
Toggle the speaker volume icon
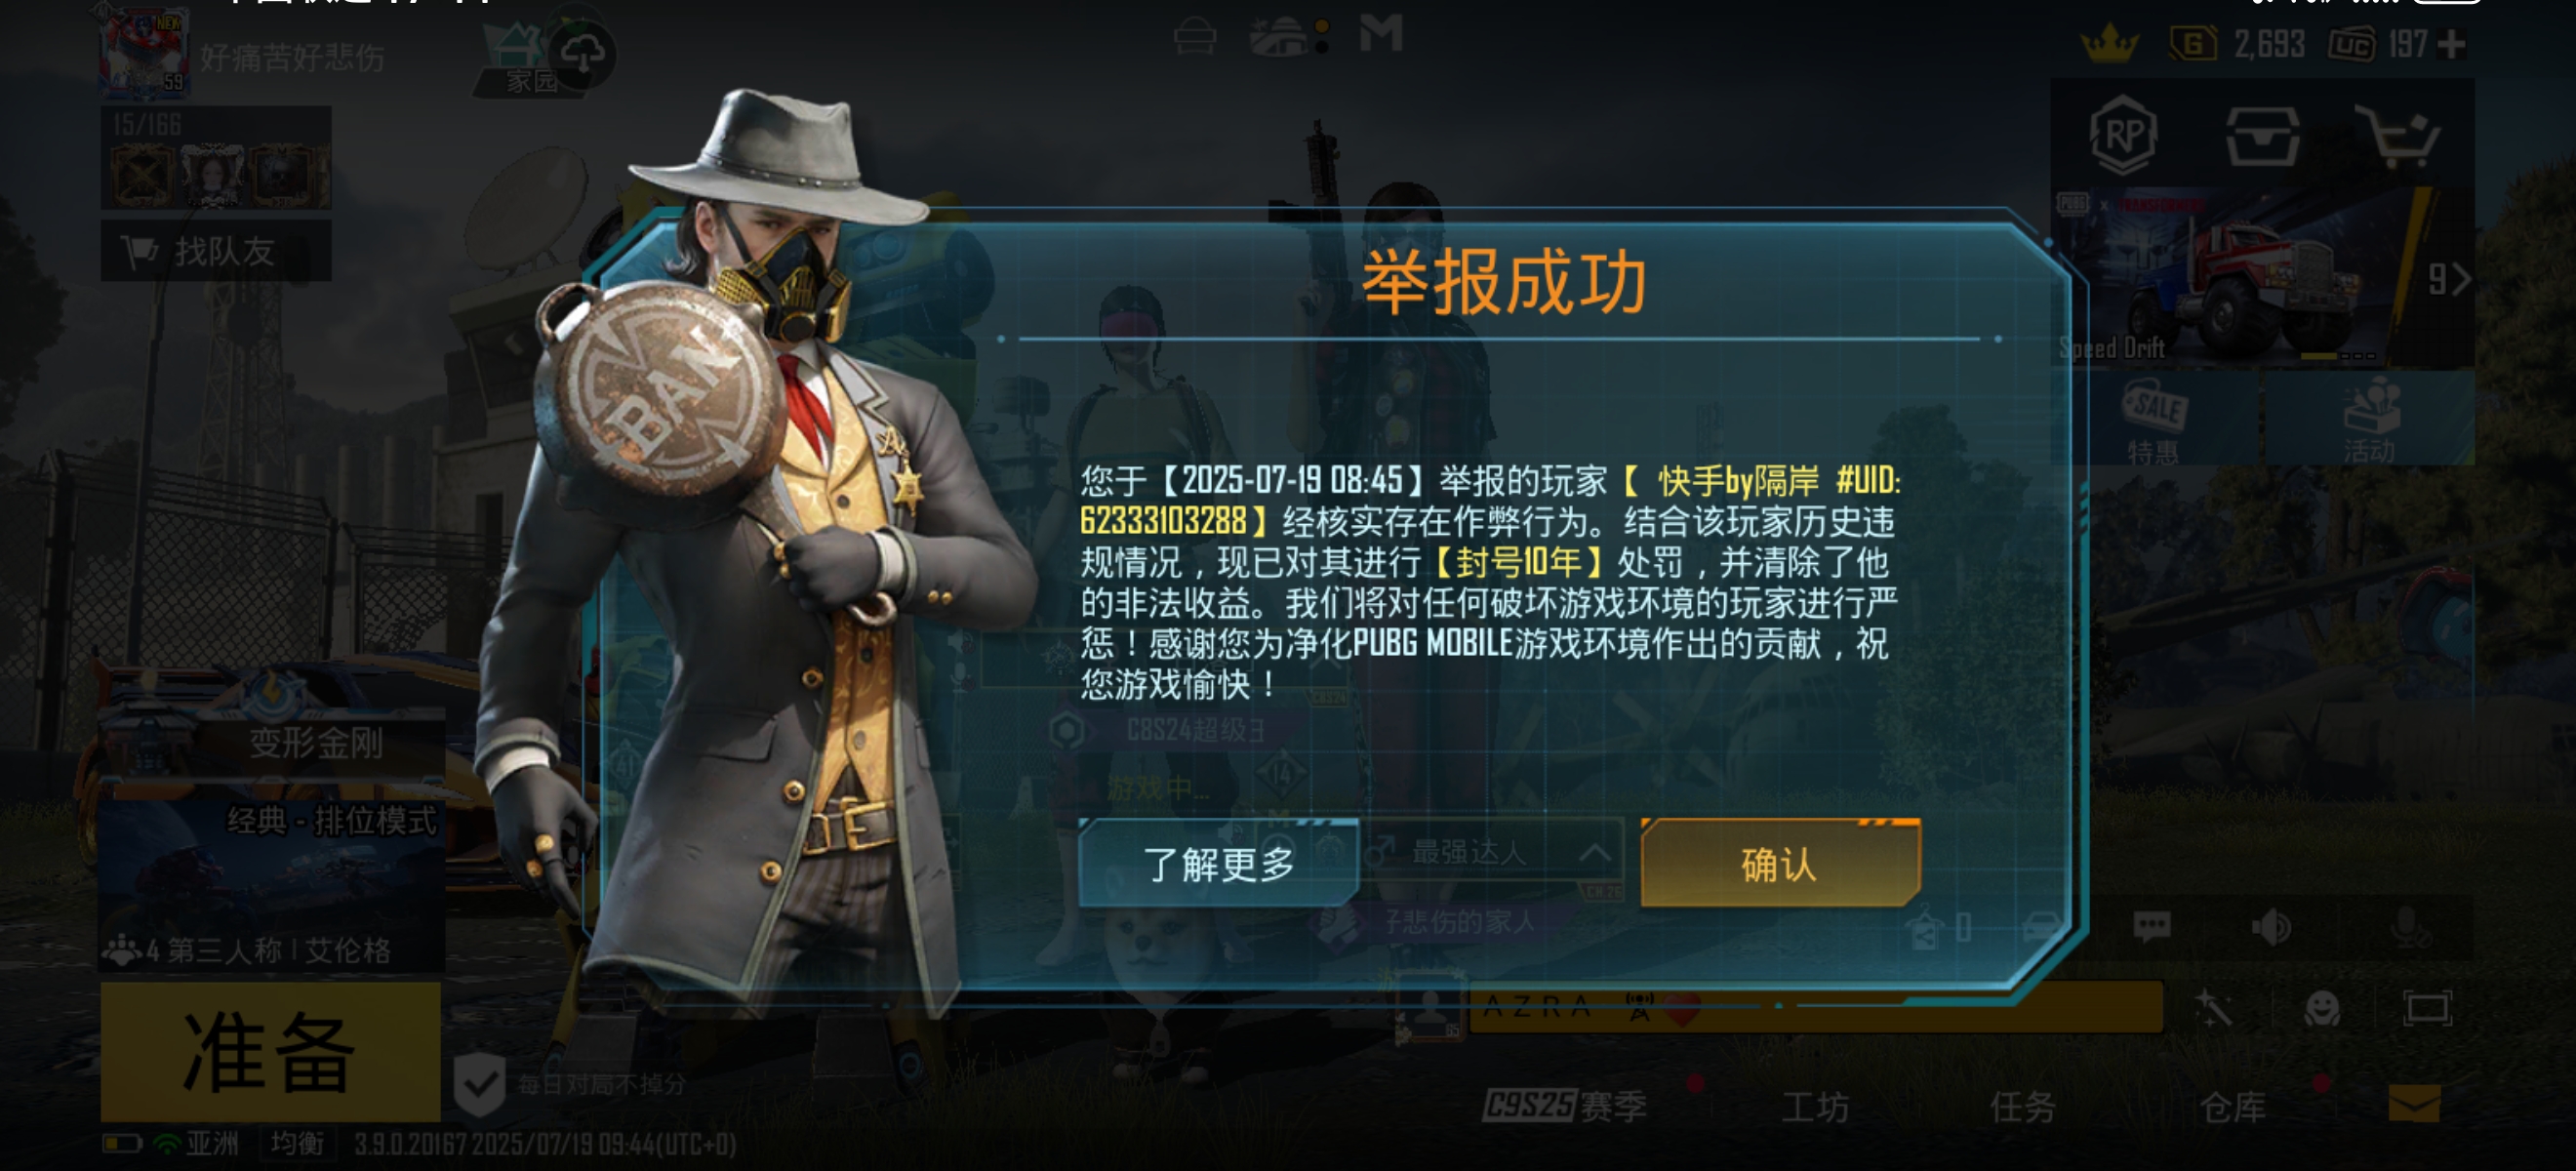[2271, 927]
